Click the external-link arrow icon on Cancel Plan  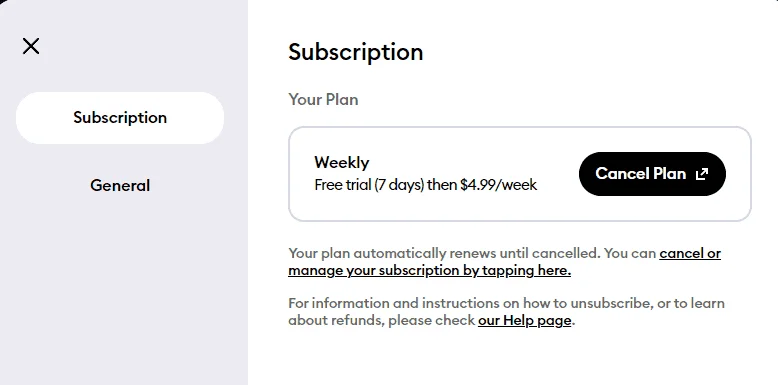coord(702,174)
